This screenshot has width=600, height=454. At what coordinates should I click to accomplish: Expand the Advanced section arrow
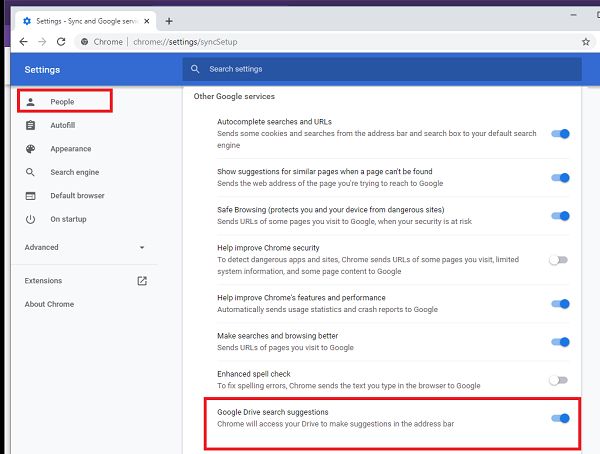tap(142, 247)
